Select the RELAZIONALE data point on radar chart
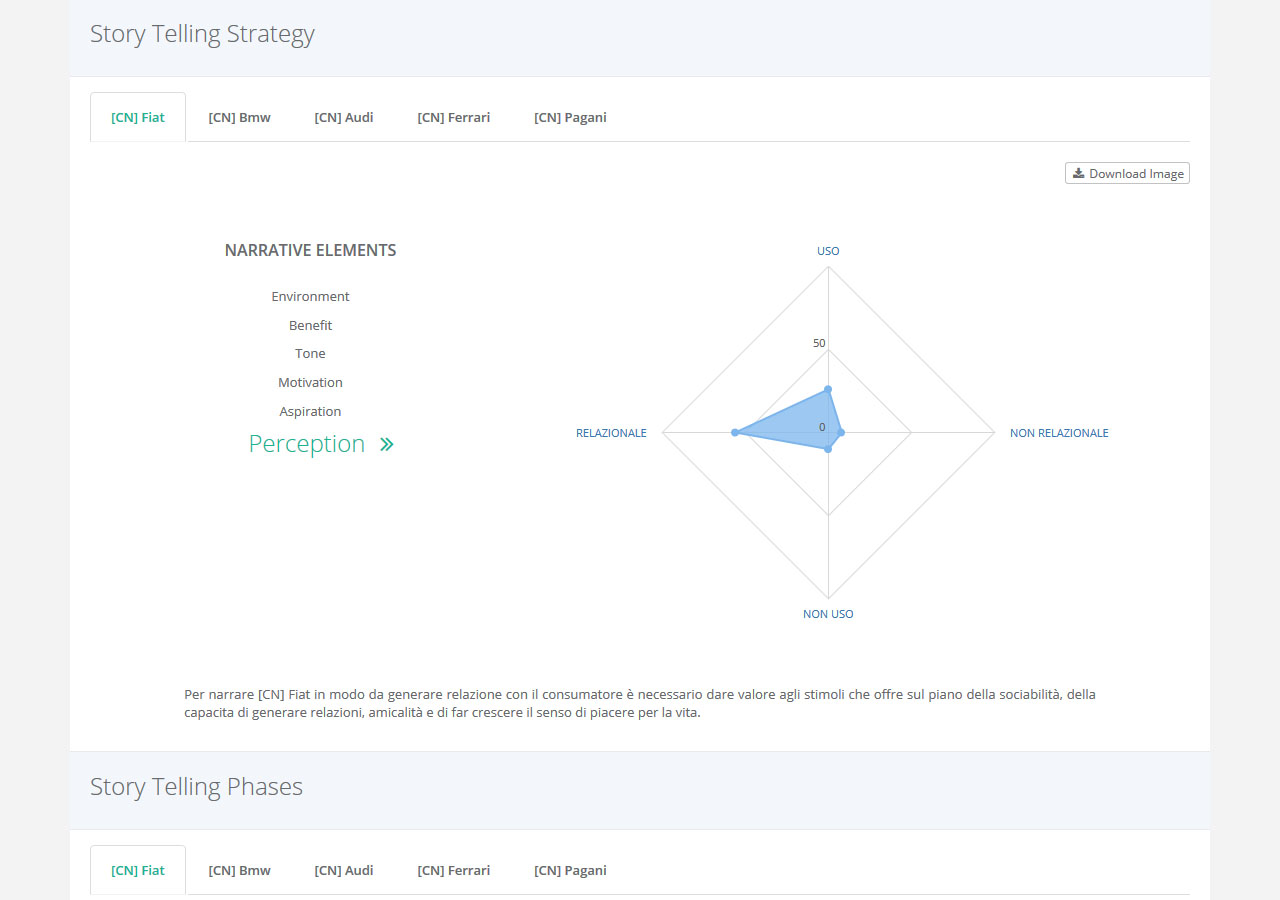 click(x=735, y=432)
